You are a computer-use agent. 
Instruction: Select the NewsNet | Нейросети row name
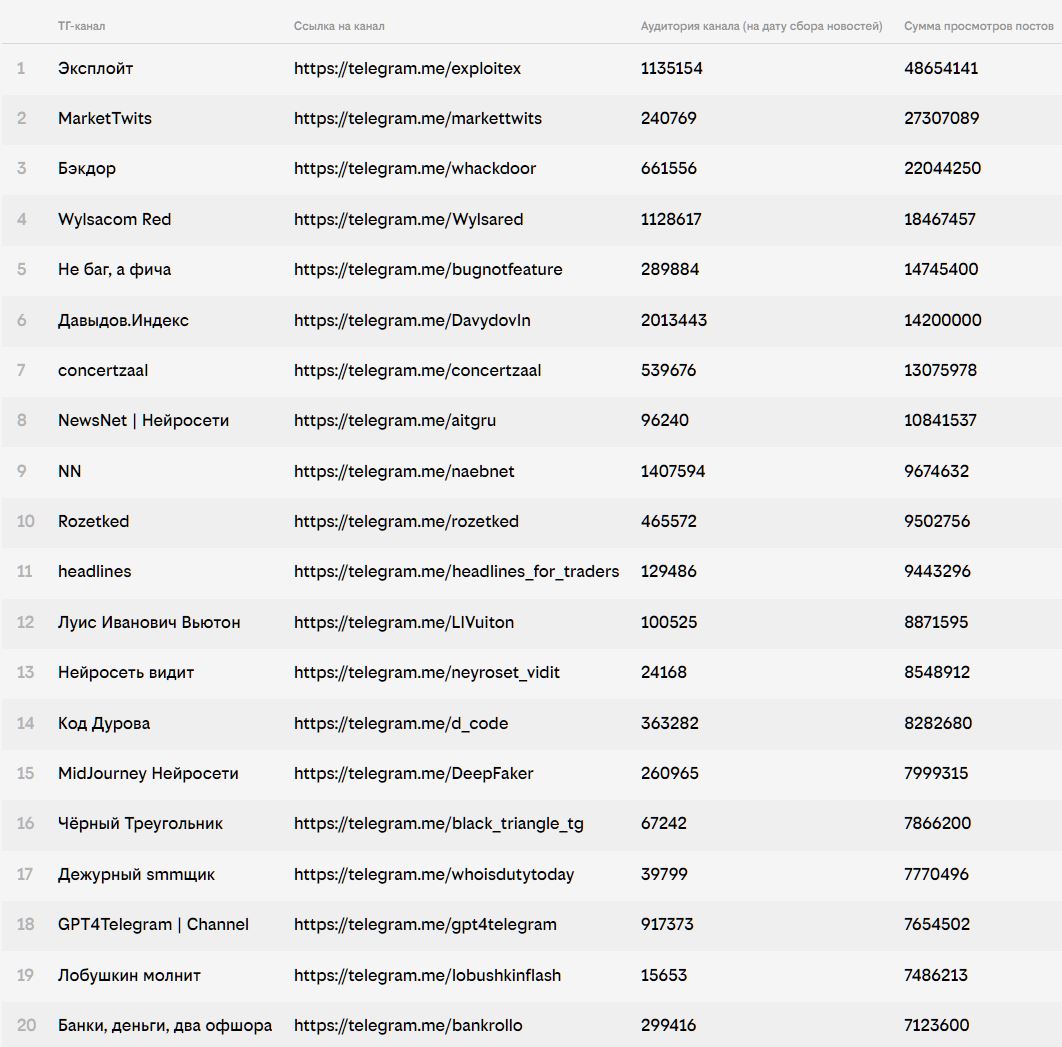click(143, 421)
